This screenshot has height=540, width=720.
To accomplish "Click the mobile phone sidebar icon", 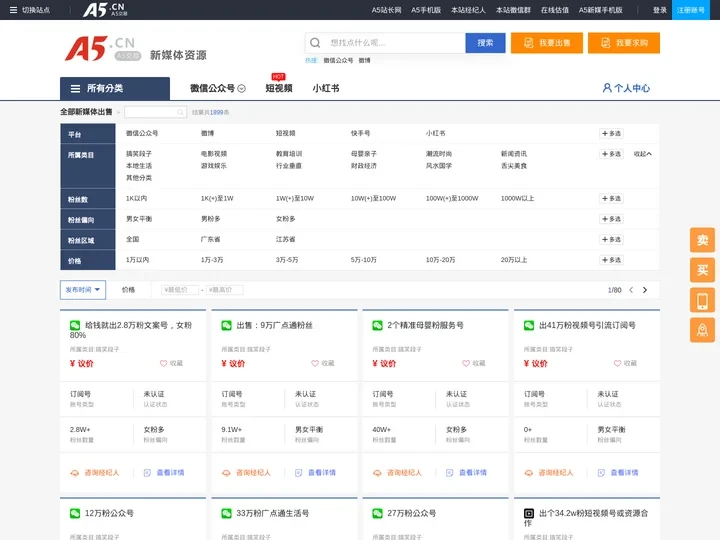I will [702, 300].
